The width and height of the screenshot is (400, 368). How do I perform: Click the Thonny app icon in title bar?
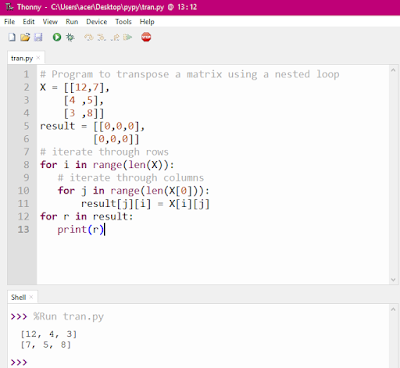(10, 7)
